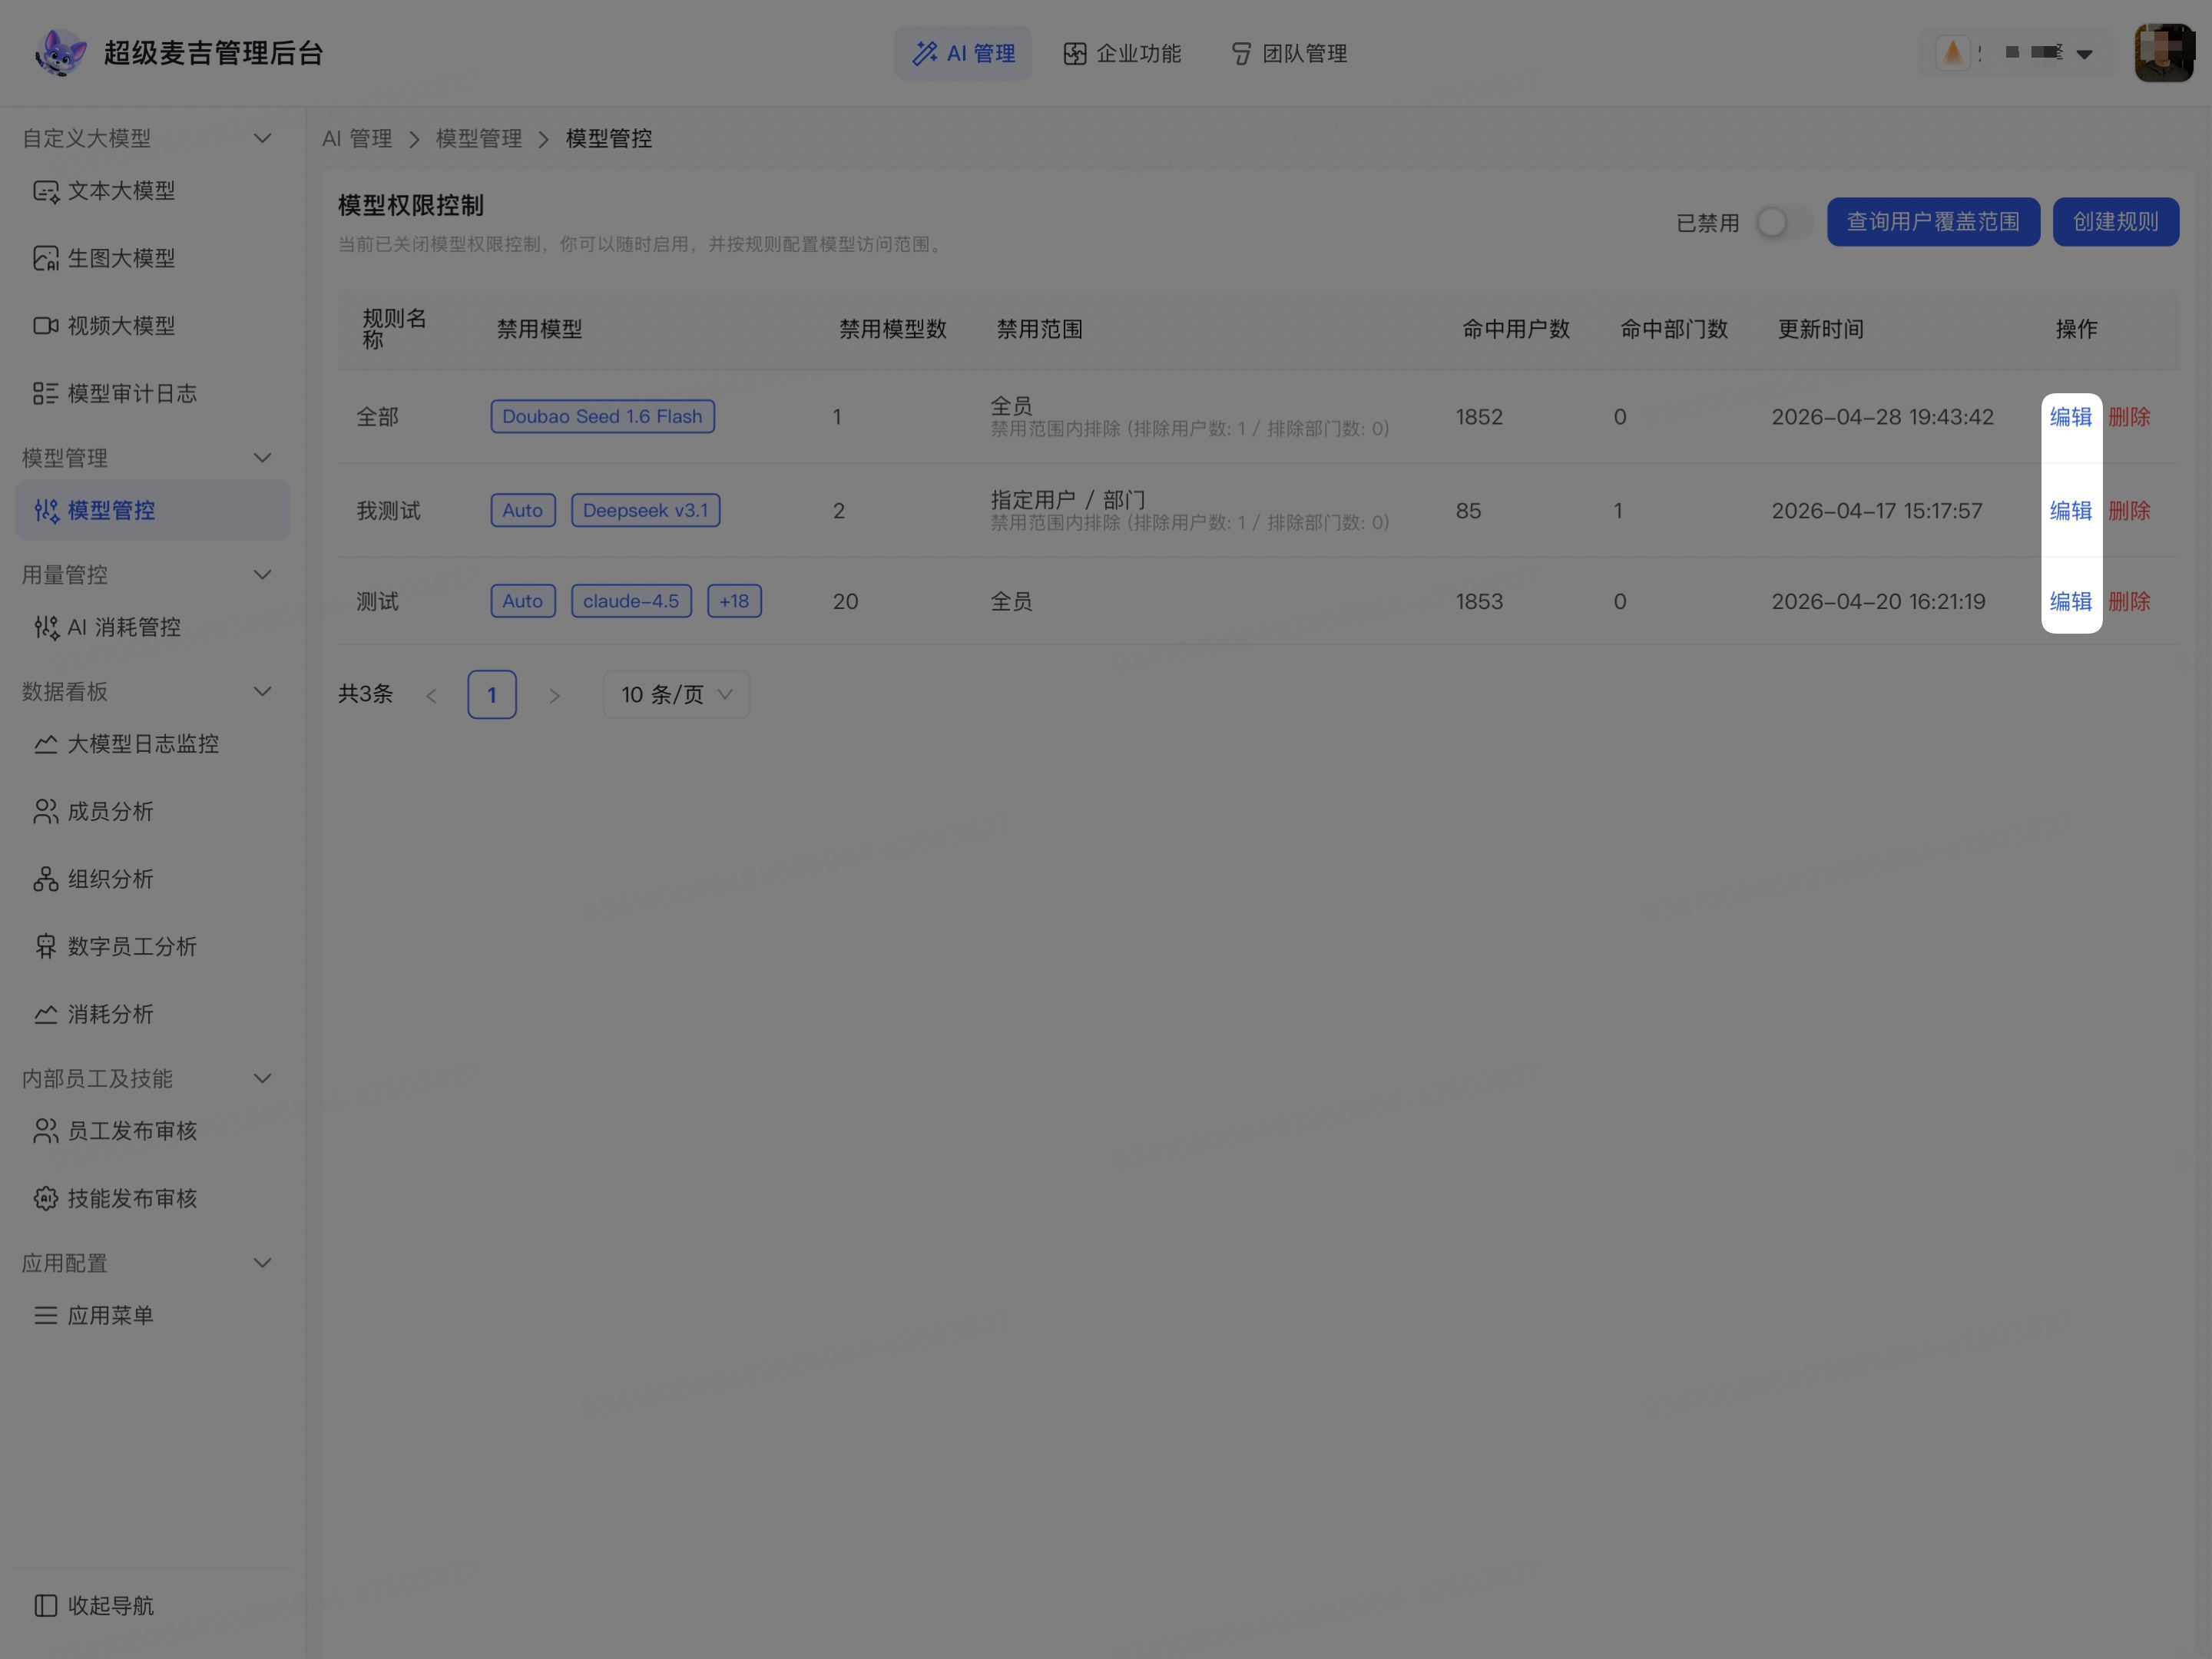This screenshot has width=2212, height=1659.
Task: Click the 1853 hit user count
Action: (1479, 602)
